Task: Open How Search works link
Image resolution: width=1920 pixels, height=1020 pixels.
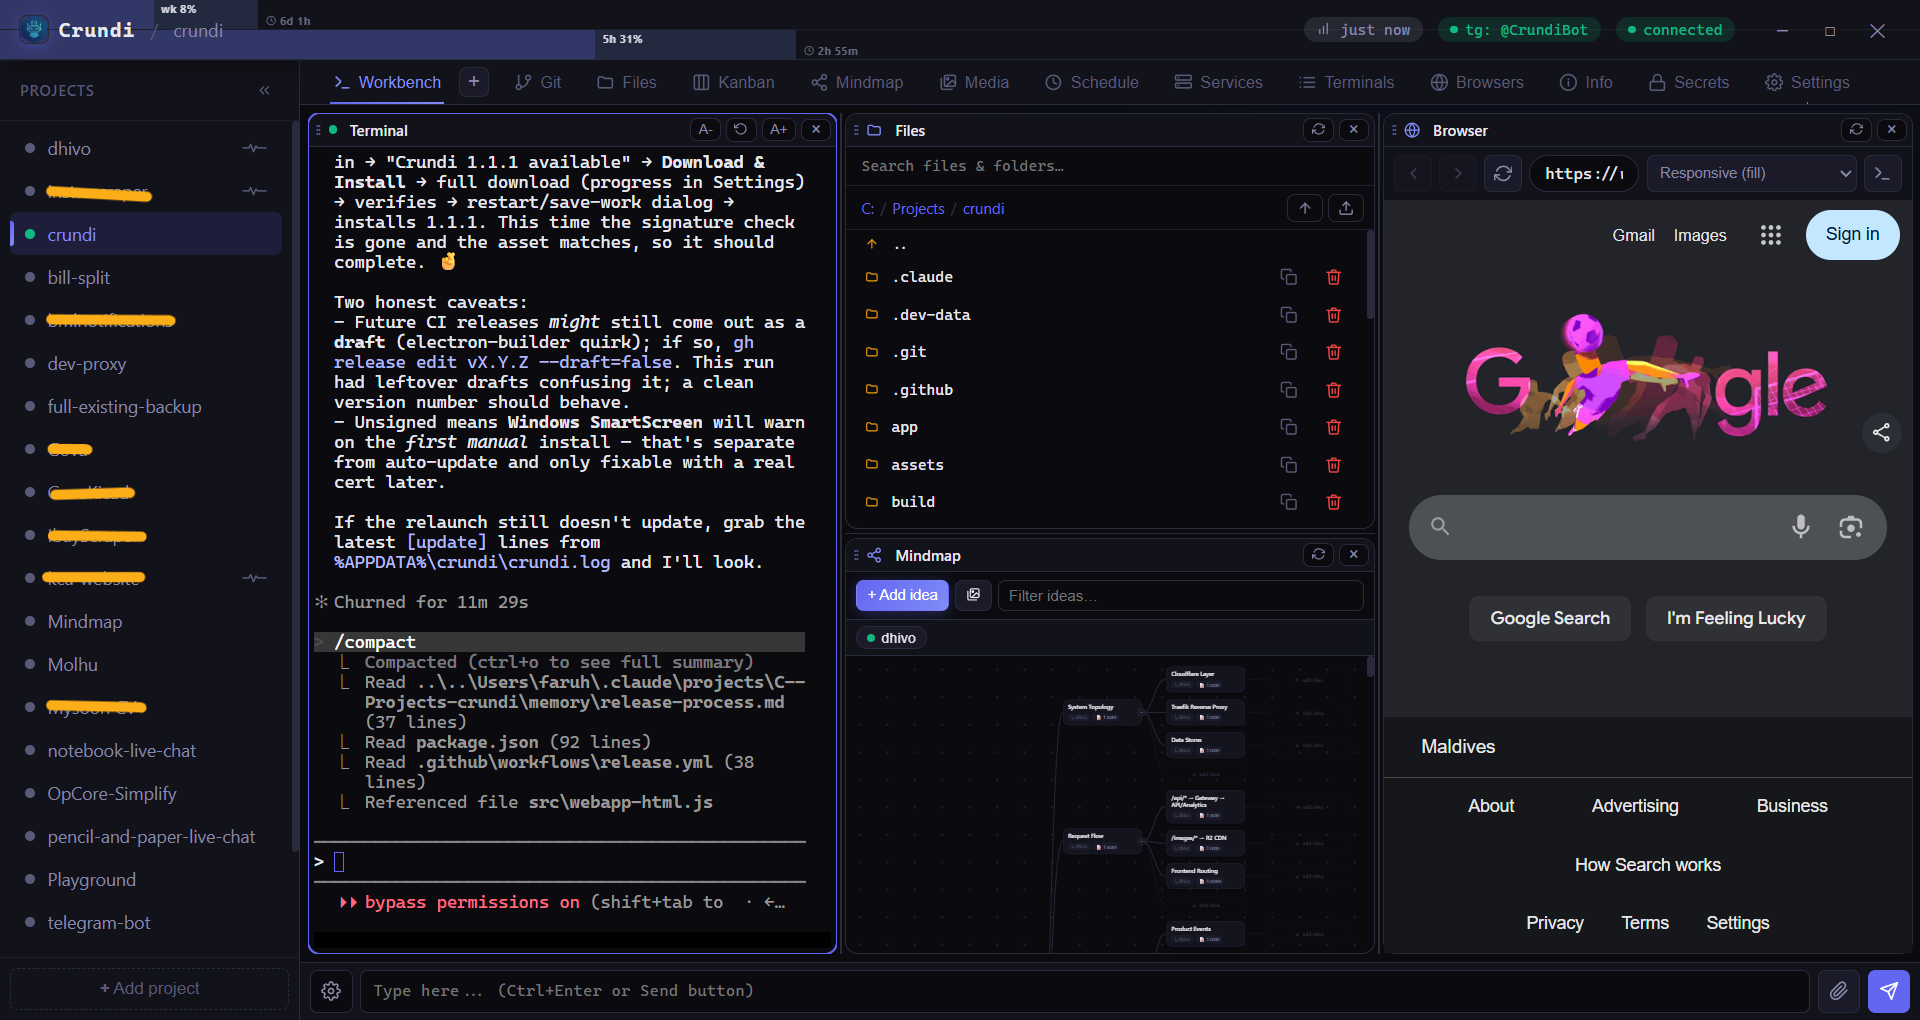Action: tap(1647, 865)
